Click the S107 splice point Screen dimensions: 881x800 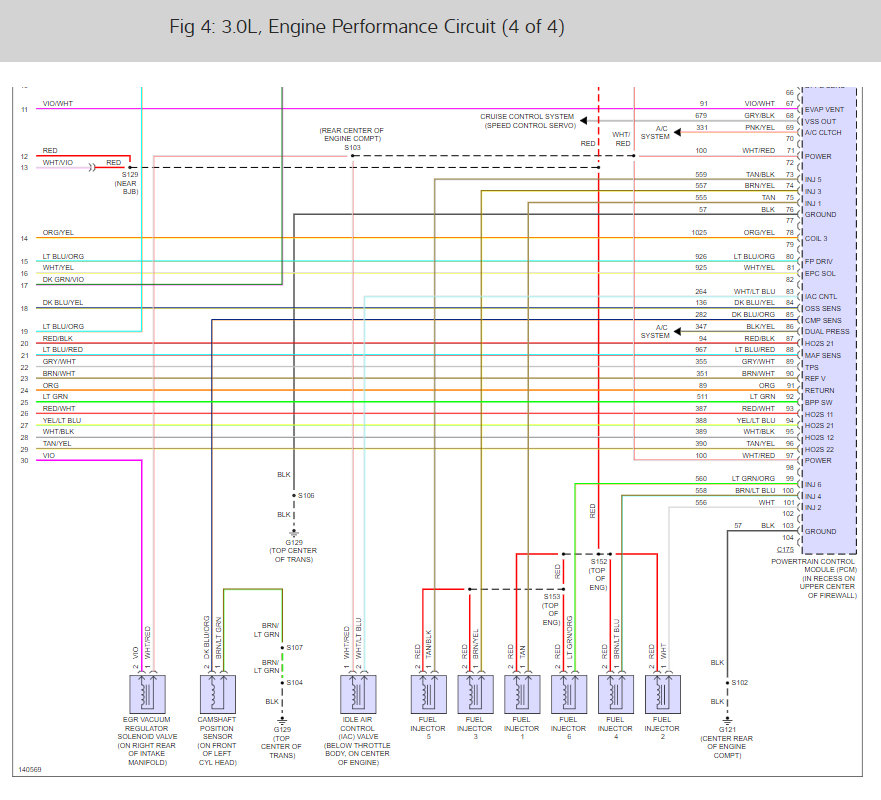pyautogui.click(x=282, y=648)
